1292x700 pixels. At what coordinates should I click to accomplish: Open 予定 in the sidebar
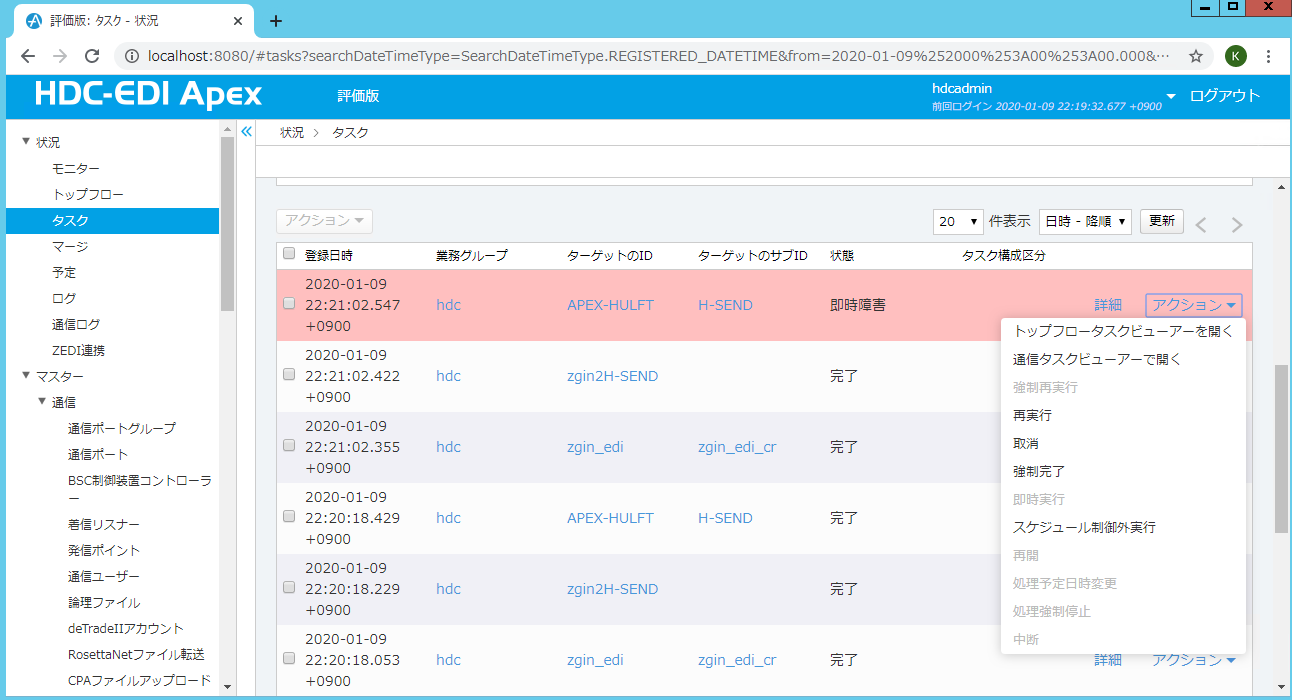[x=64, y=272]
